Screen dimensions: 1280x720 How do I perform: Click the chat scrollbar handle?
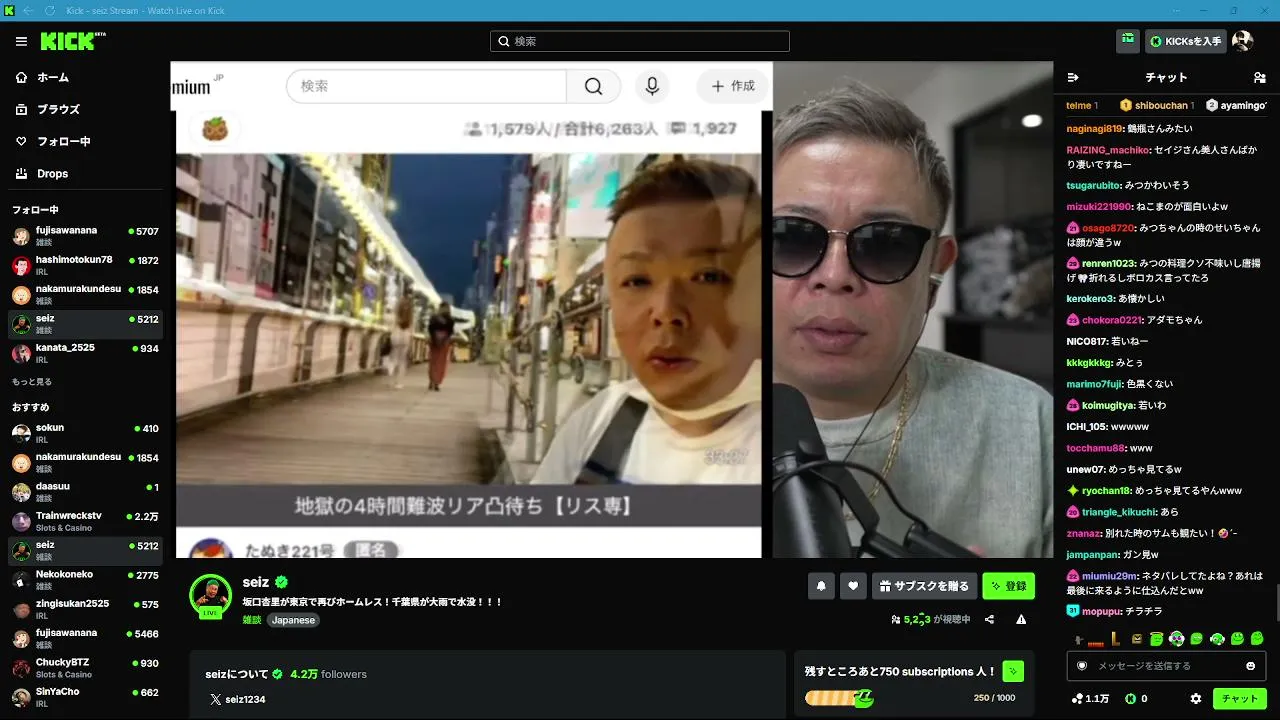[x=1277, y=603]
